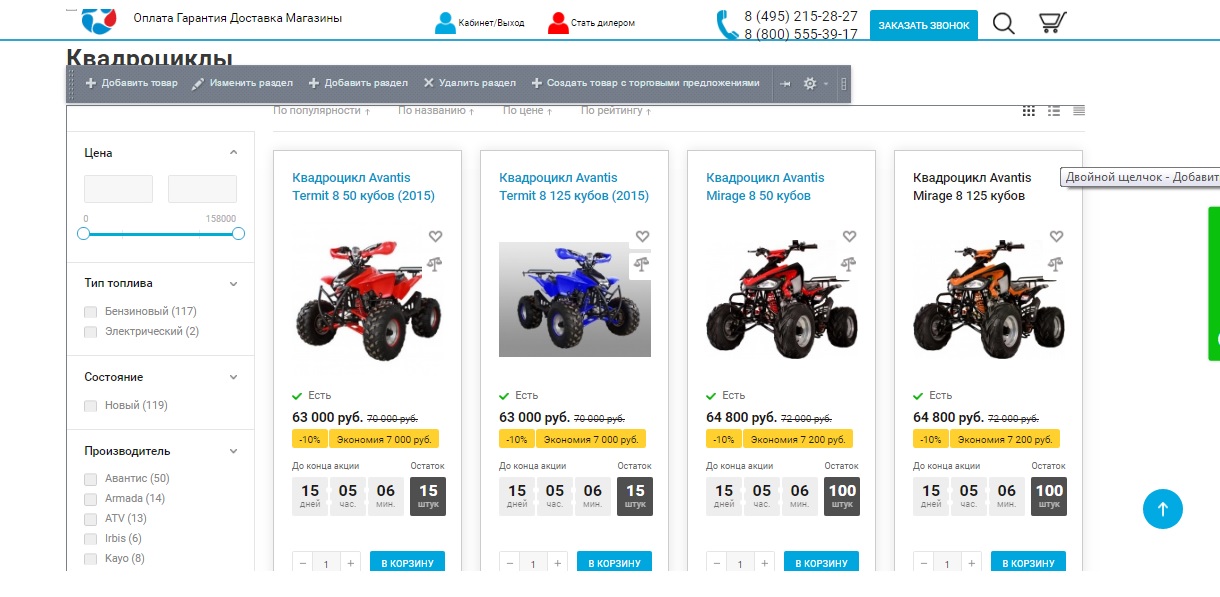The image size is (1220, 597).
Task: Expand the Производитель filter chevron
Action: (x=234, y=452)
